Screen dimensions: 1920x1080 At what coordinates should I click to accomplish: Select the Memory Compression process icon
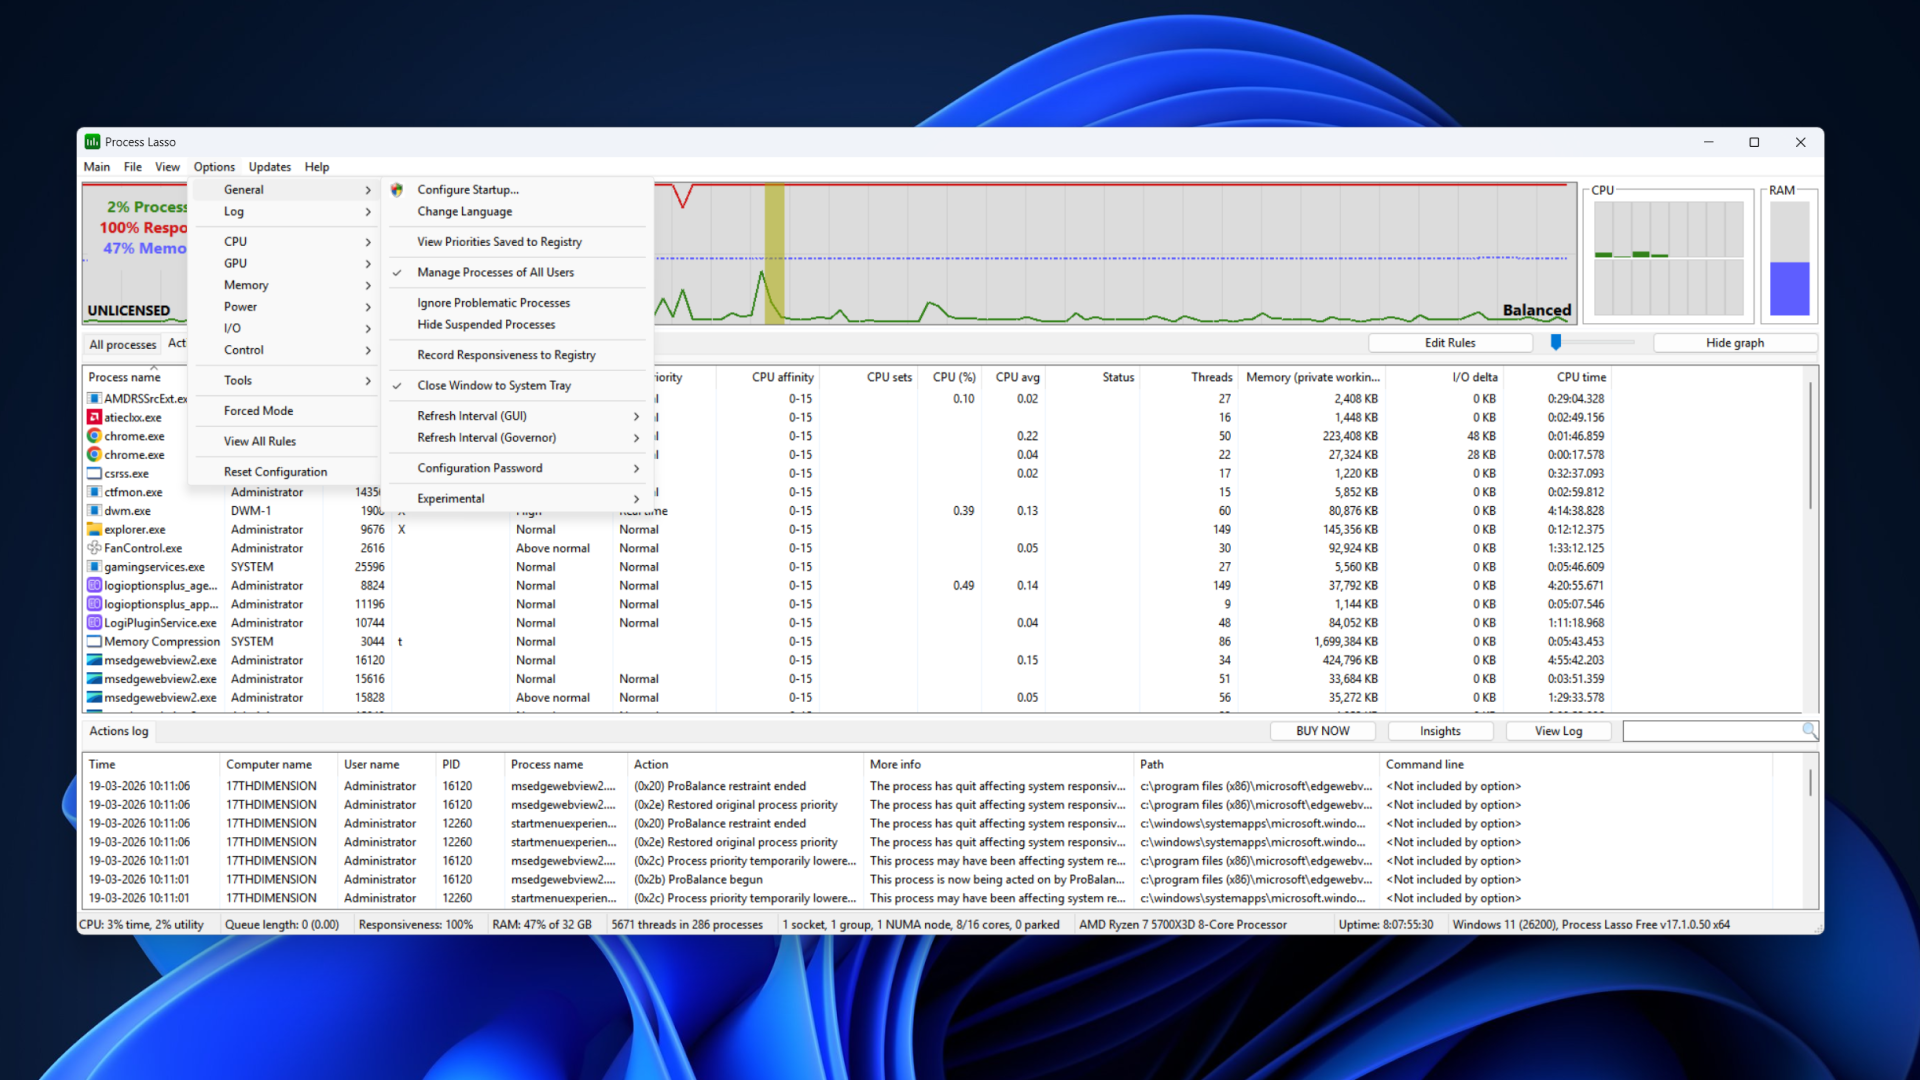click(x=95, y=641)
